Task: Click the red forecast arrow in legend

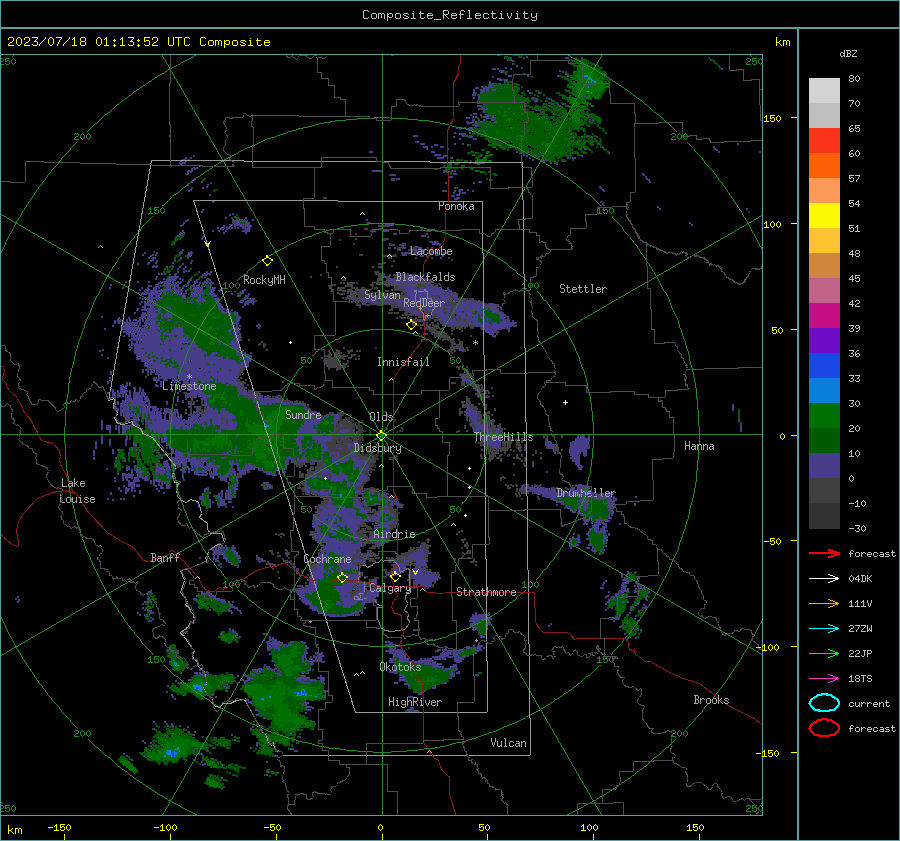Action: pyautogui.click(x=824, y=553)
